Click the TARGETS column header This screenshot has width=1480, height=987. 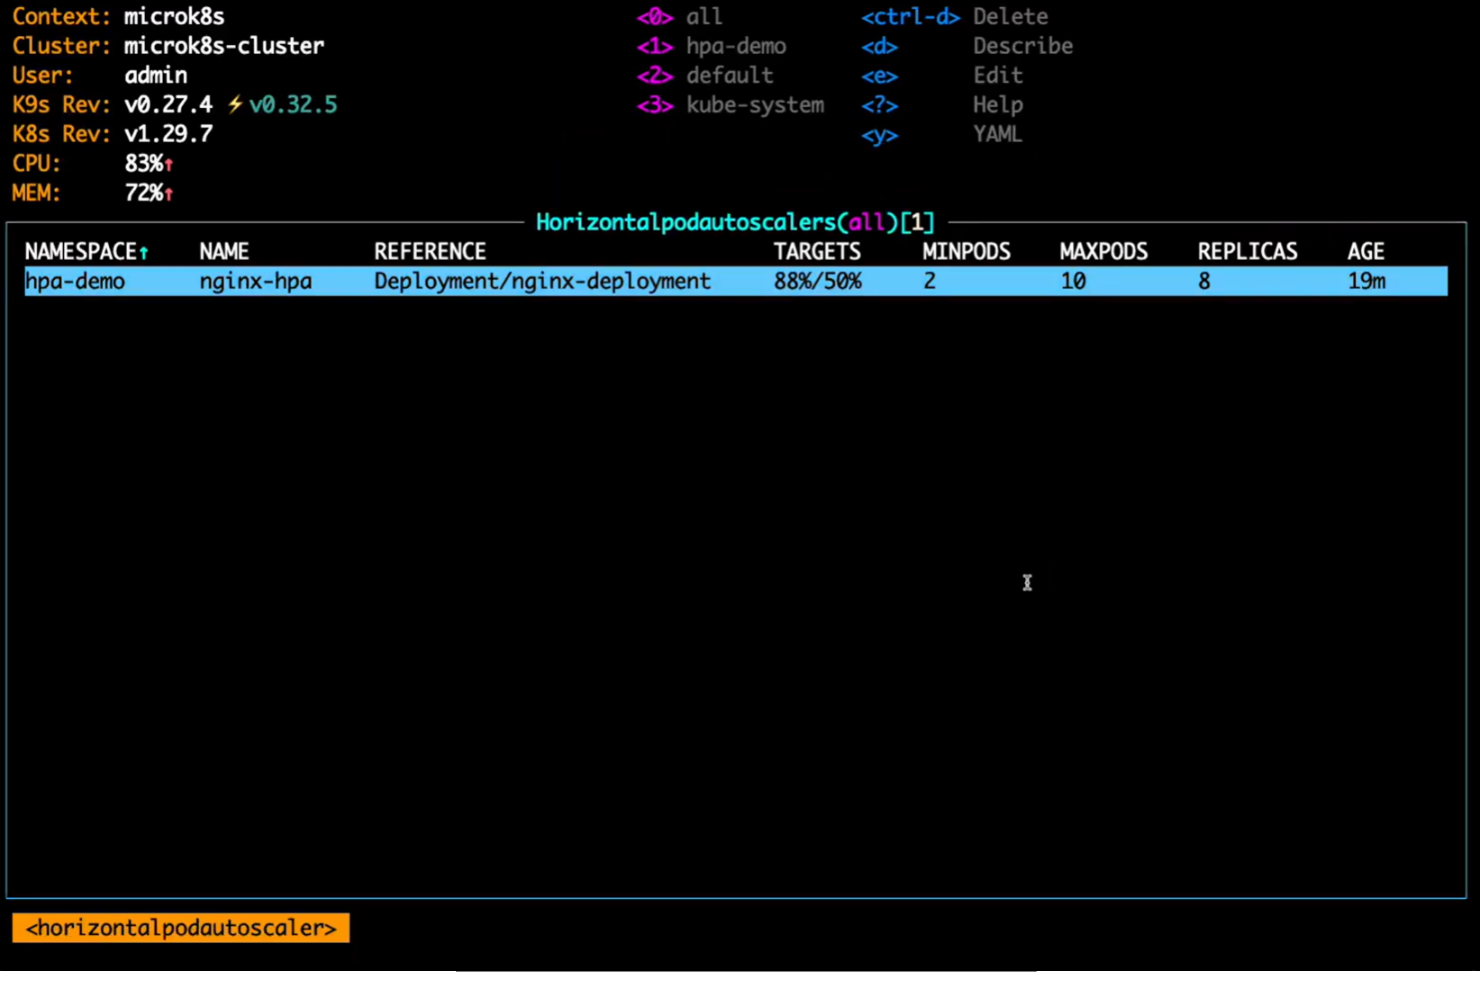coord(817,252)
